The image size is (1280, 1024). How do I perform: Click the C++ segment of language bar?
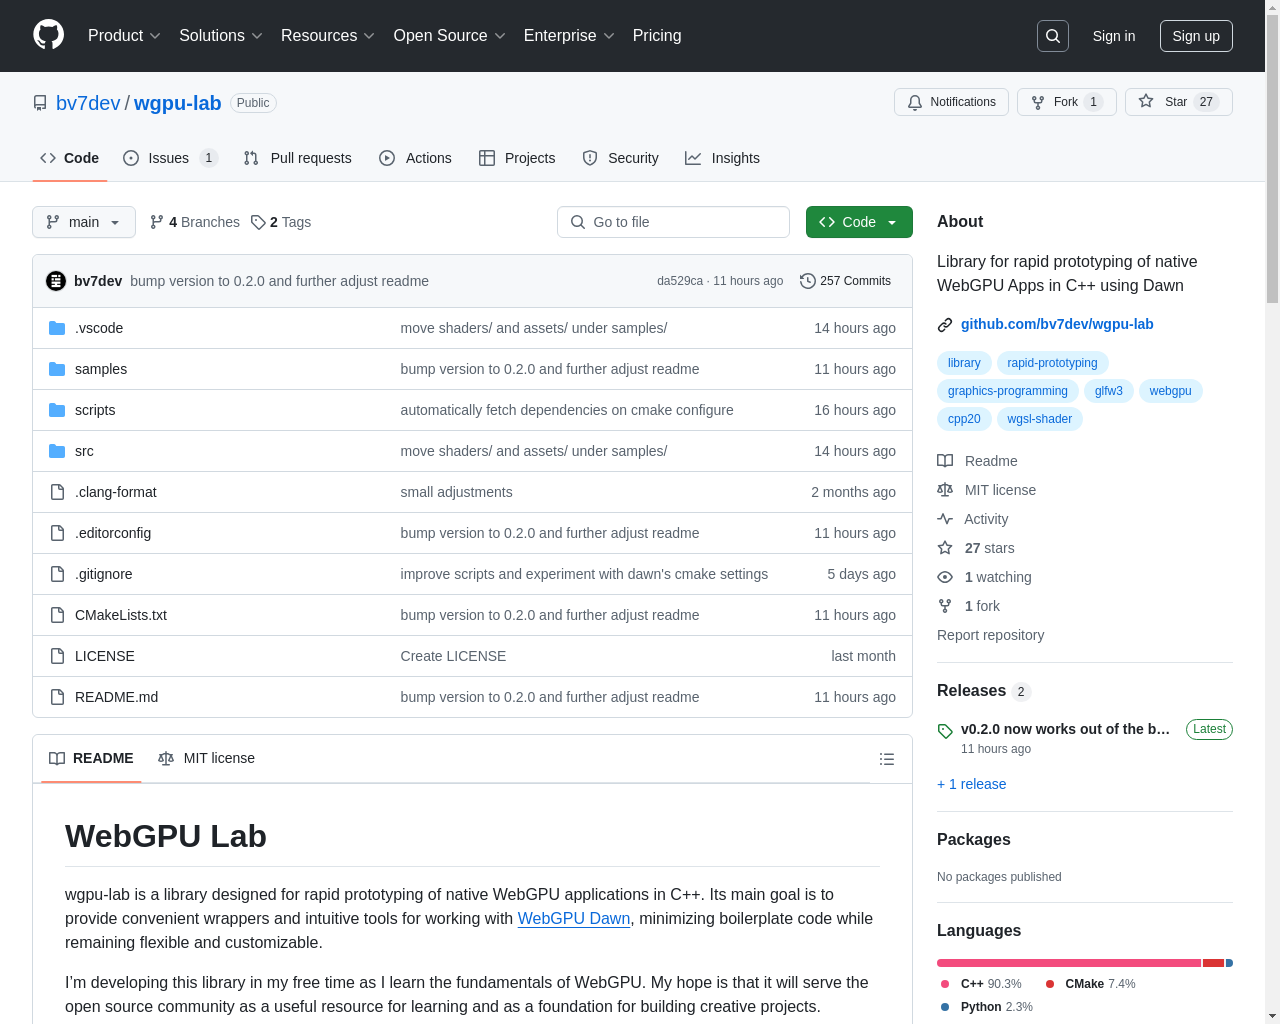click(1069, 963)
